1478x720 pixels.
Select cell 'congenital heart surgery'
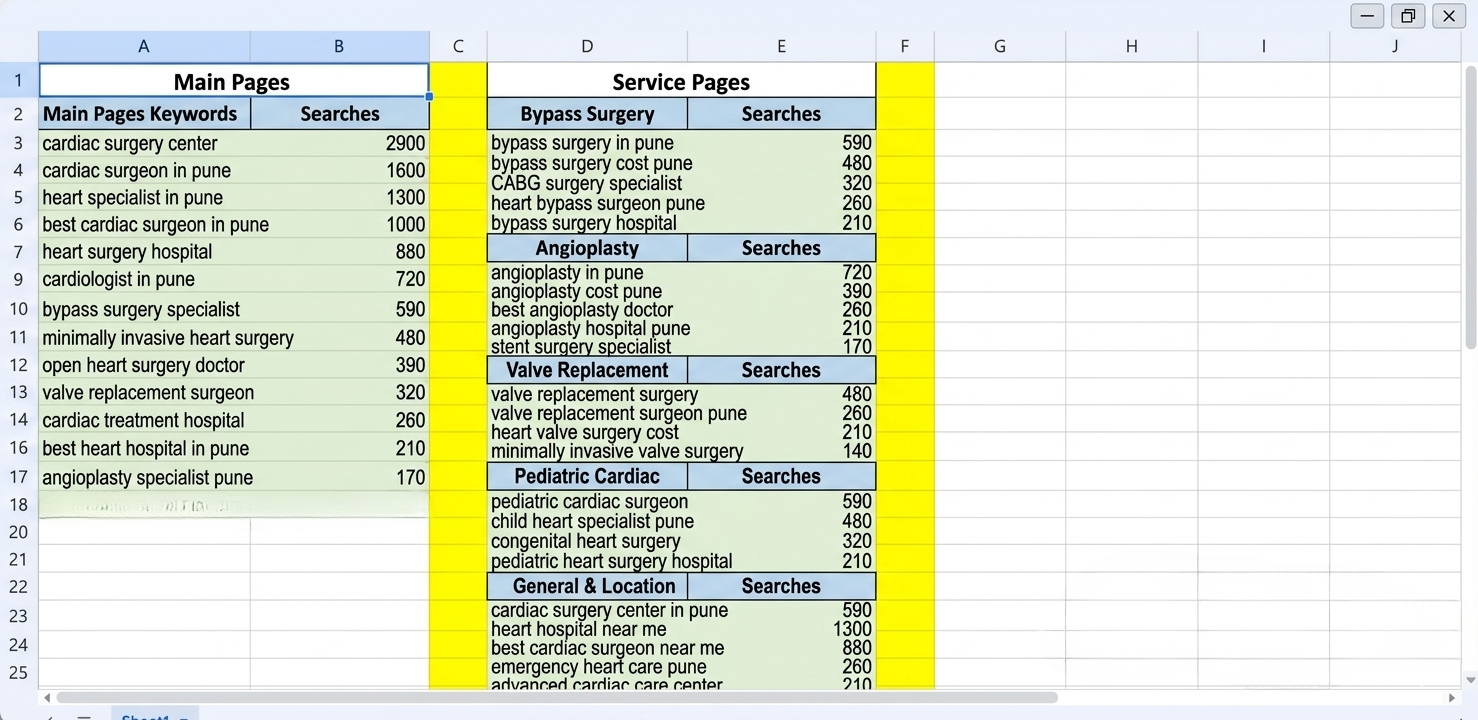pos(585,541)
